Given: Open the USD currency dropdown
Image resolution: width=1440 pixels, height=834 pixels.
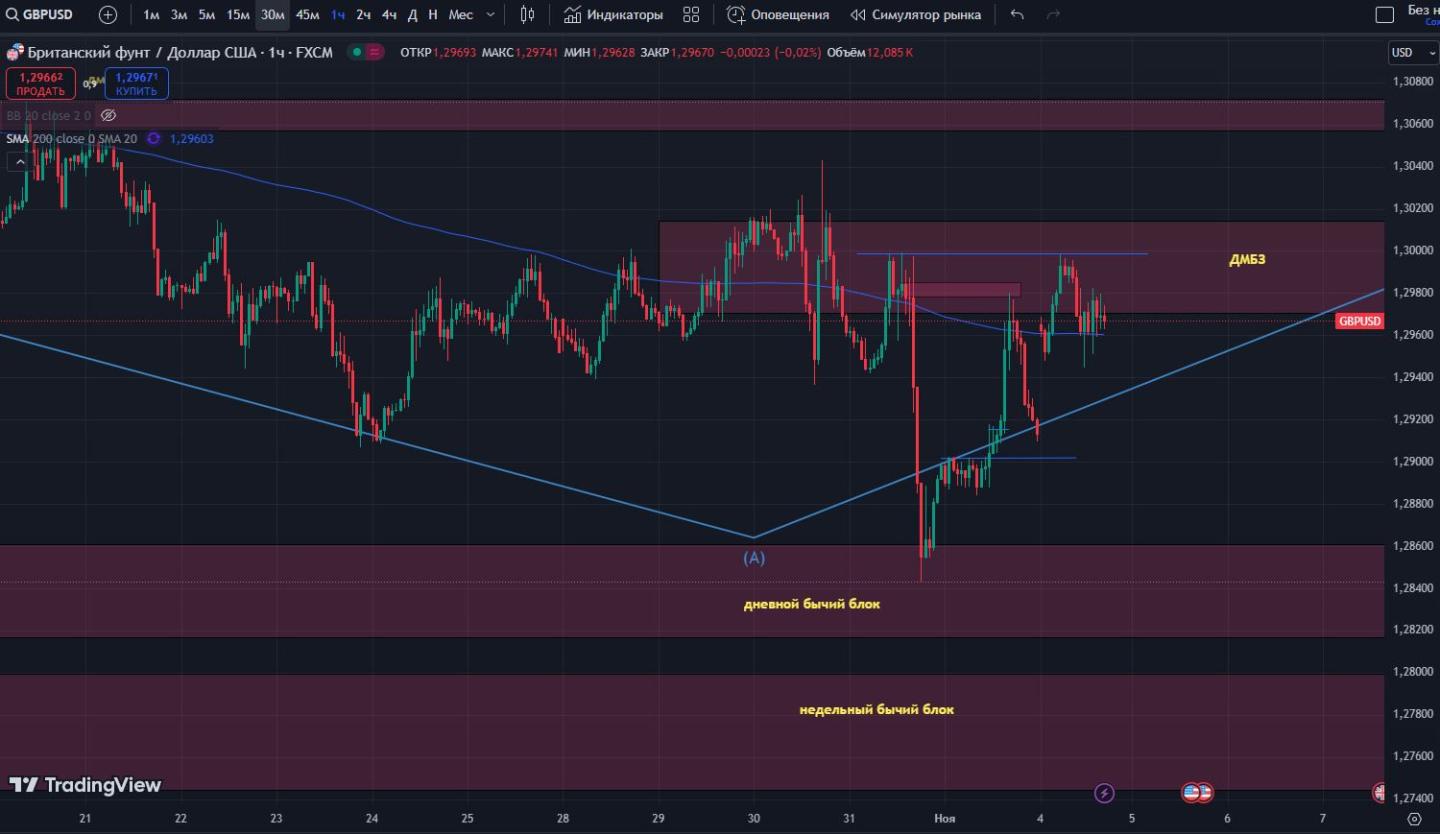Looking at the screenshot, I should (1412, 52).
